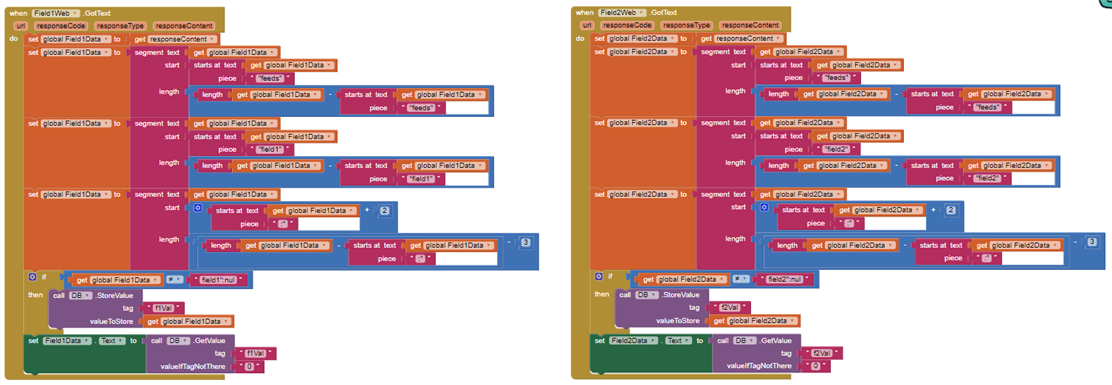Open DB dropdown in StoreValue call with f2Val tag

click(647, 295)
